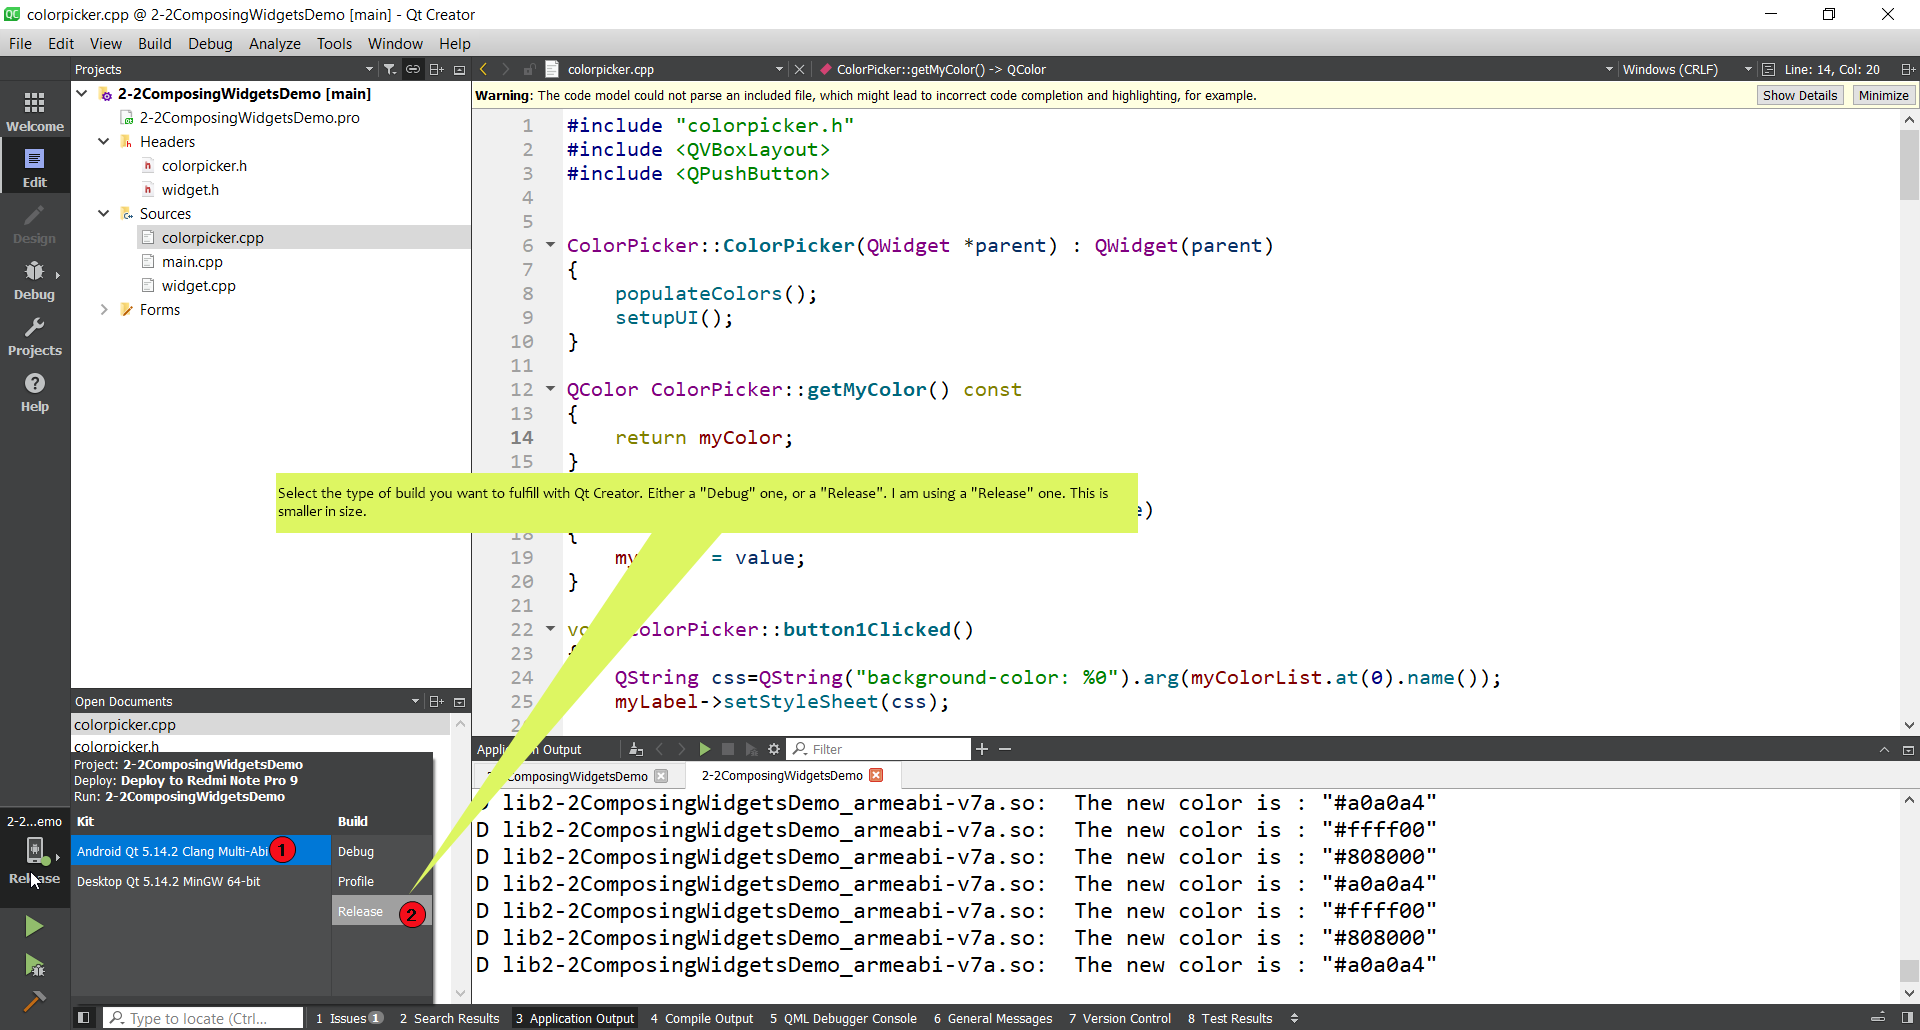1920x1030 pixels.
Task: Start running the application with the Run icon
Action: pyautogui.click(x=34, y=926)
